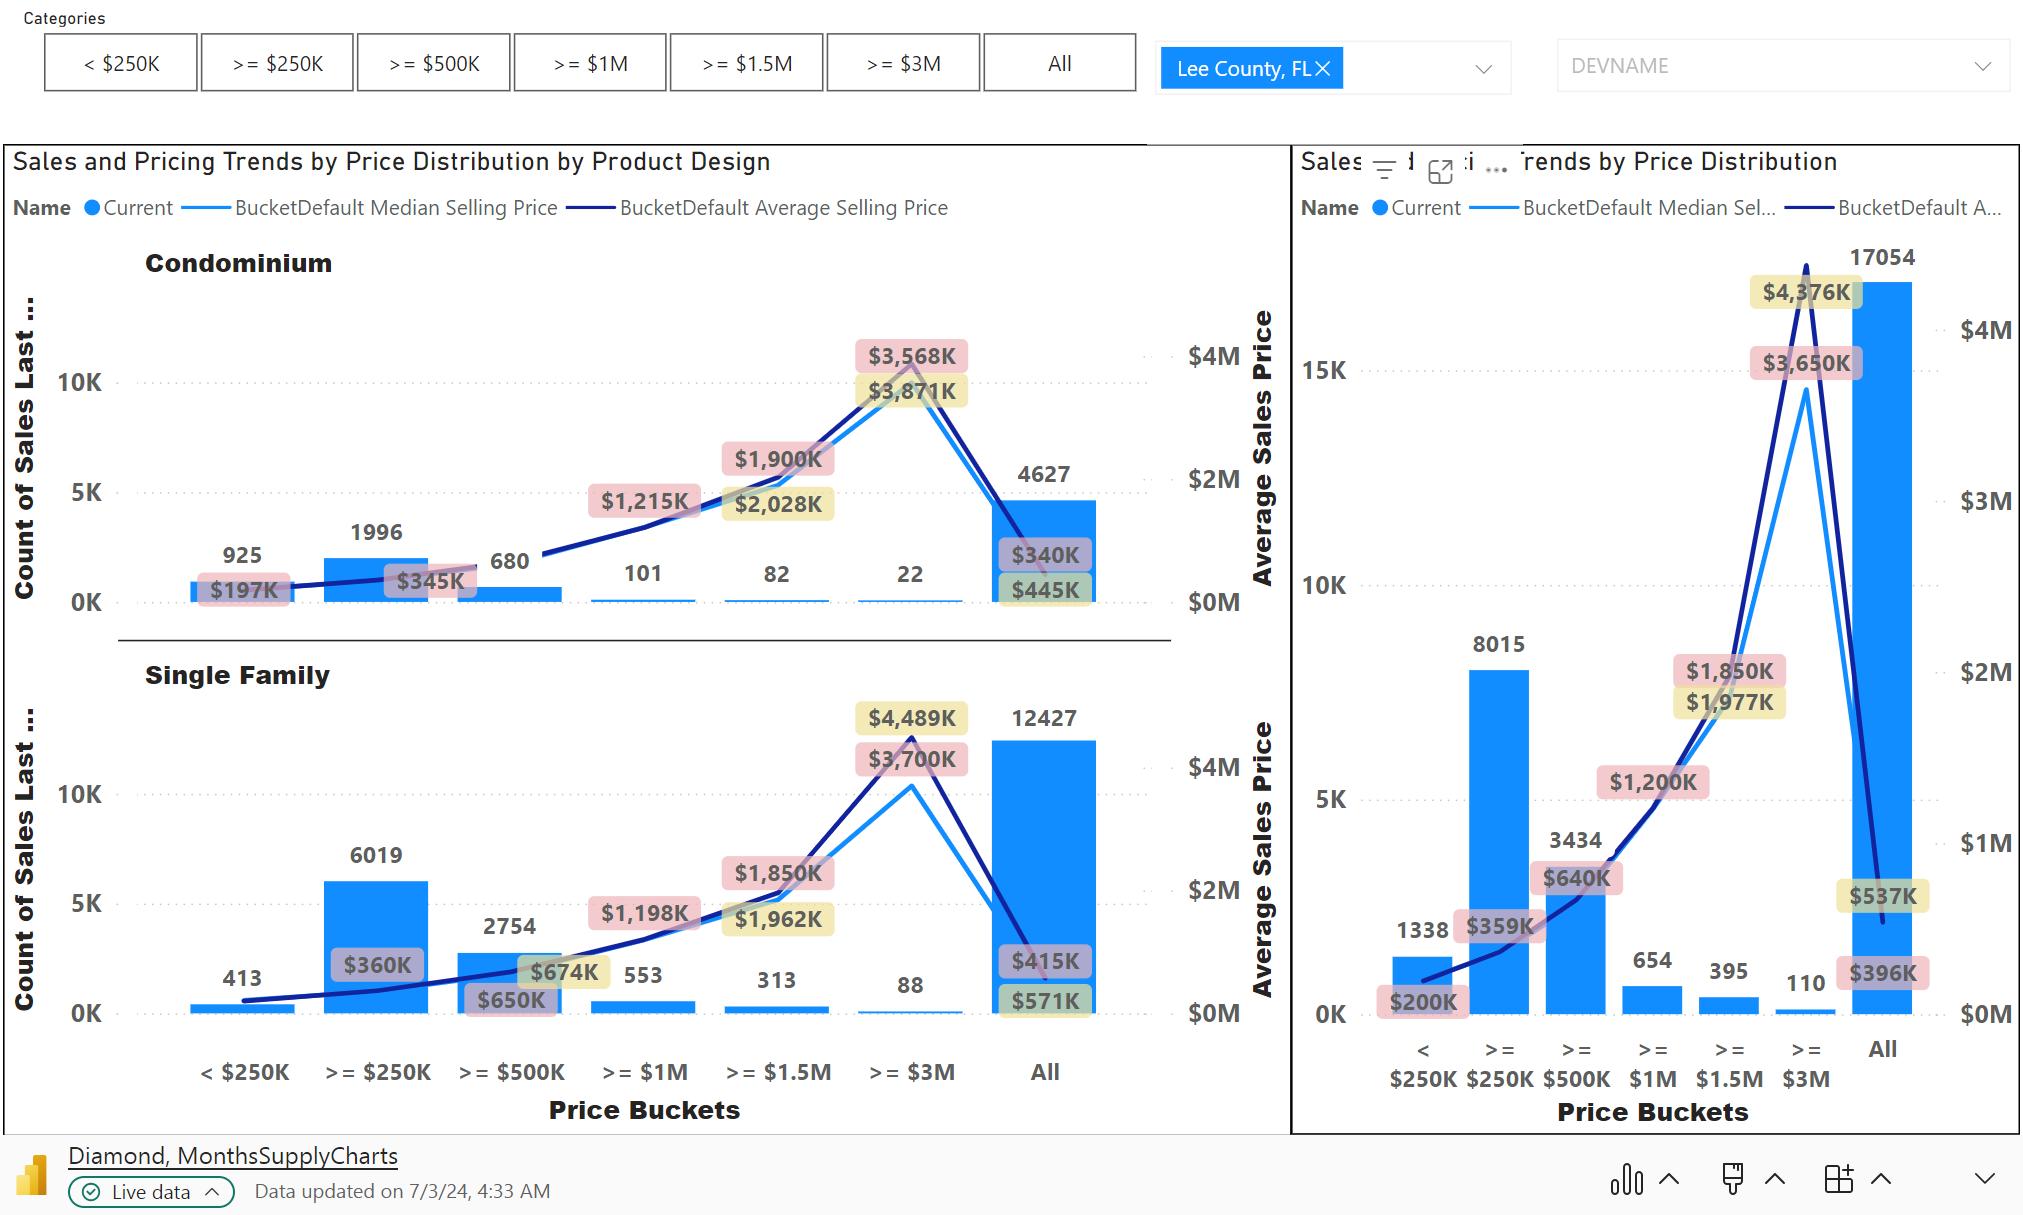Click the filter icon on the right chart header
Screen dimensions: 2023x1215
click(x=1384, y=170)
